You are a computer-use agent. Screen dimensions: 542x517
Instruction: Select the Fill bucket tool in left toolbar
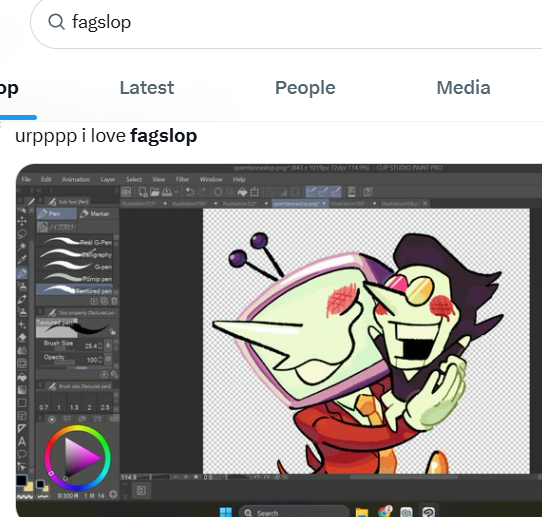[x=22, y=376]
